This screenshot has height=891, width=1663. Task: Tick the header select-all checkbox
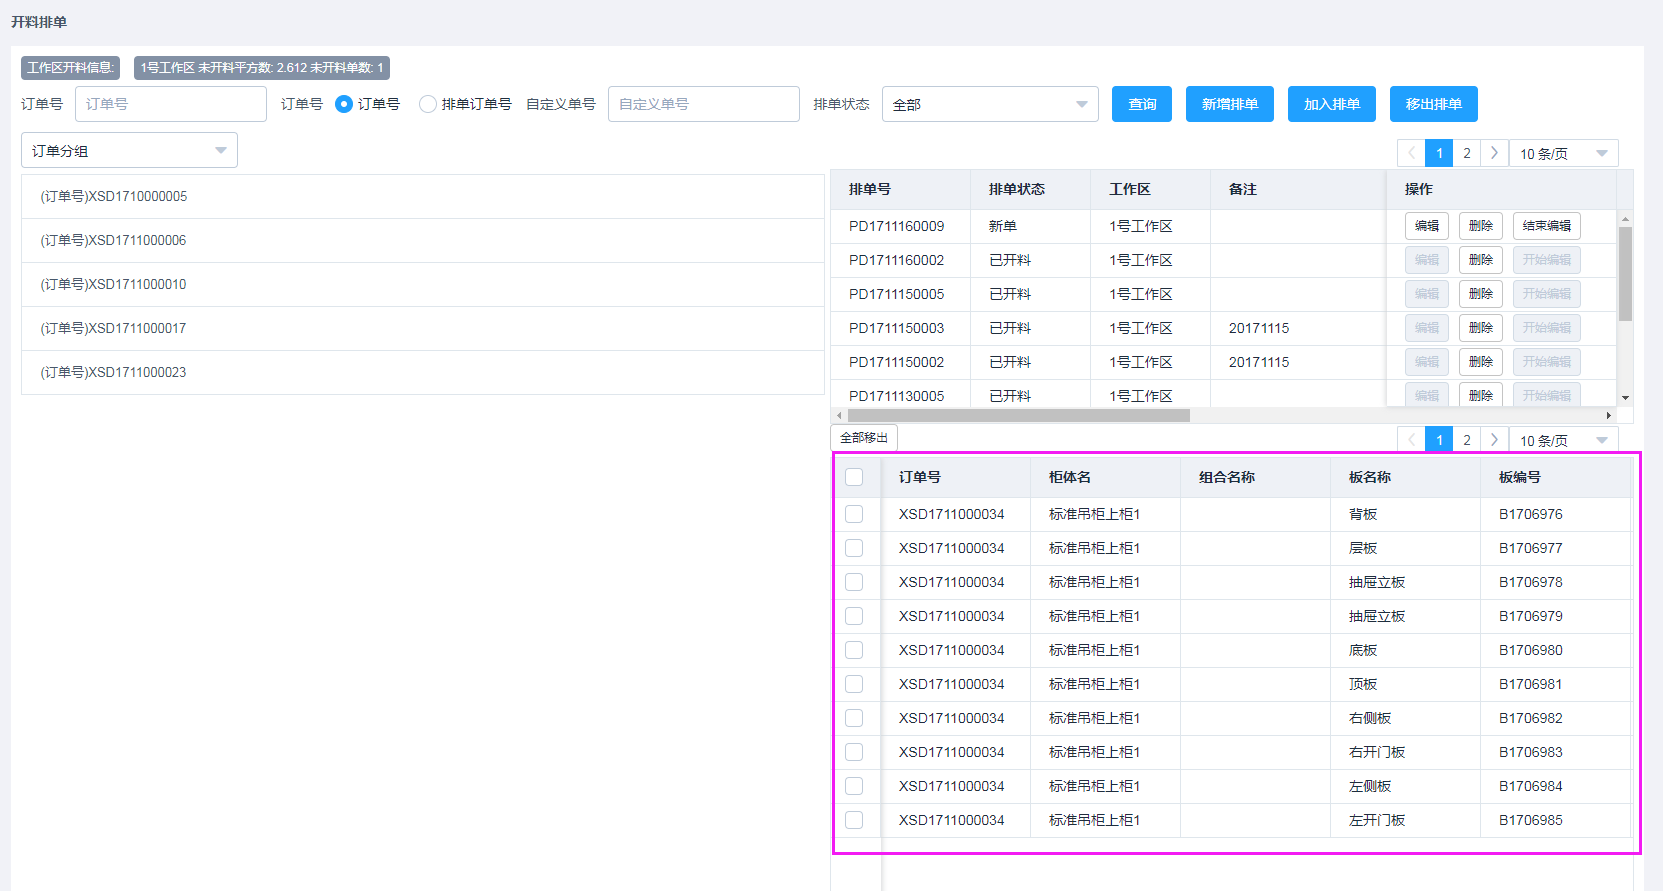854,477
